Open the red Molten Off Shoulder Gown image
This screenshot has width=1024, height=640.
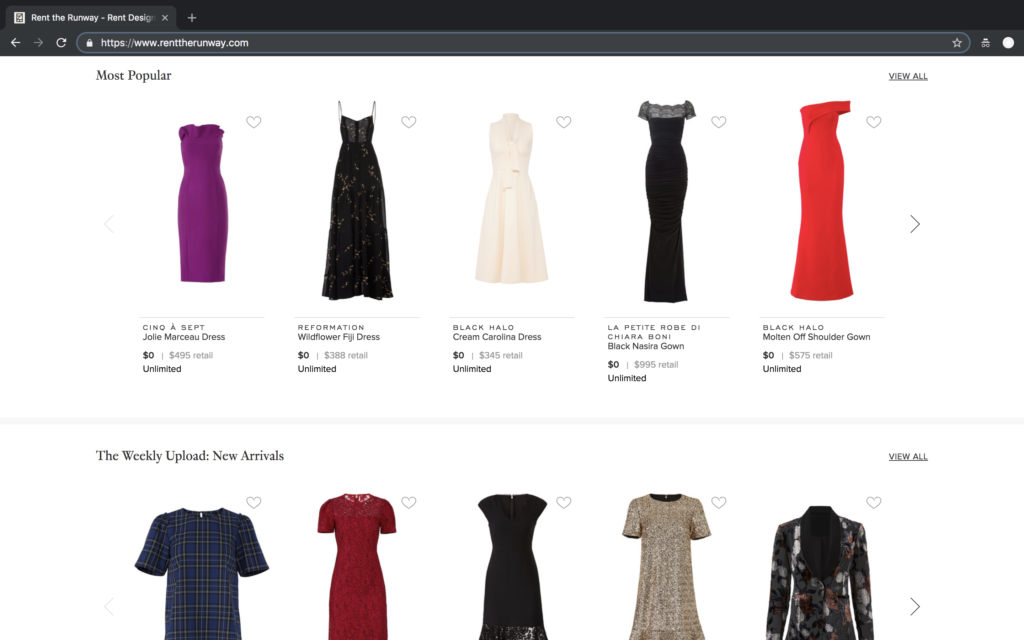tap(822, 200)
